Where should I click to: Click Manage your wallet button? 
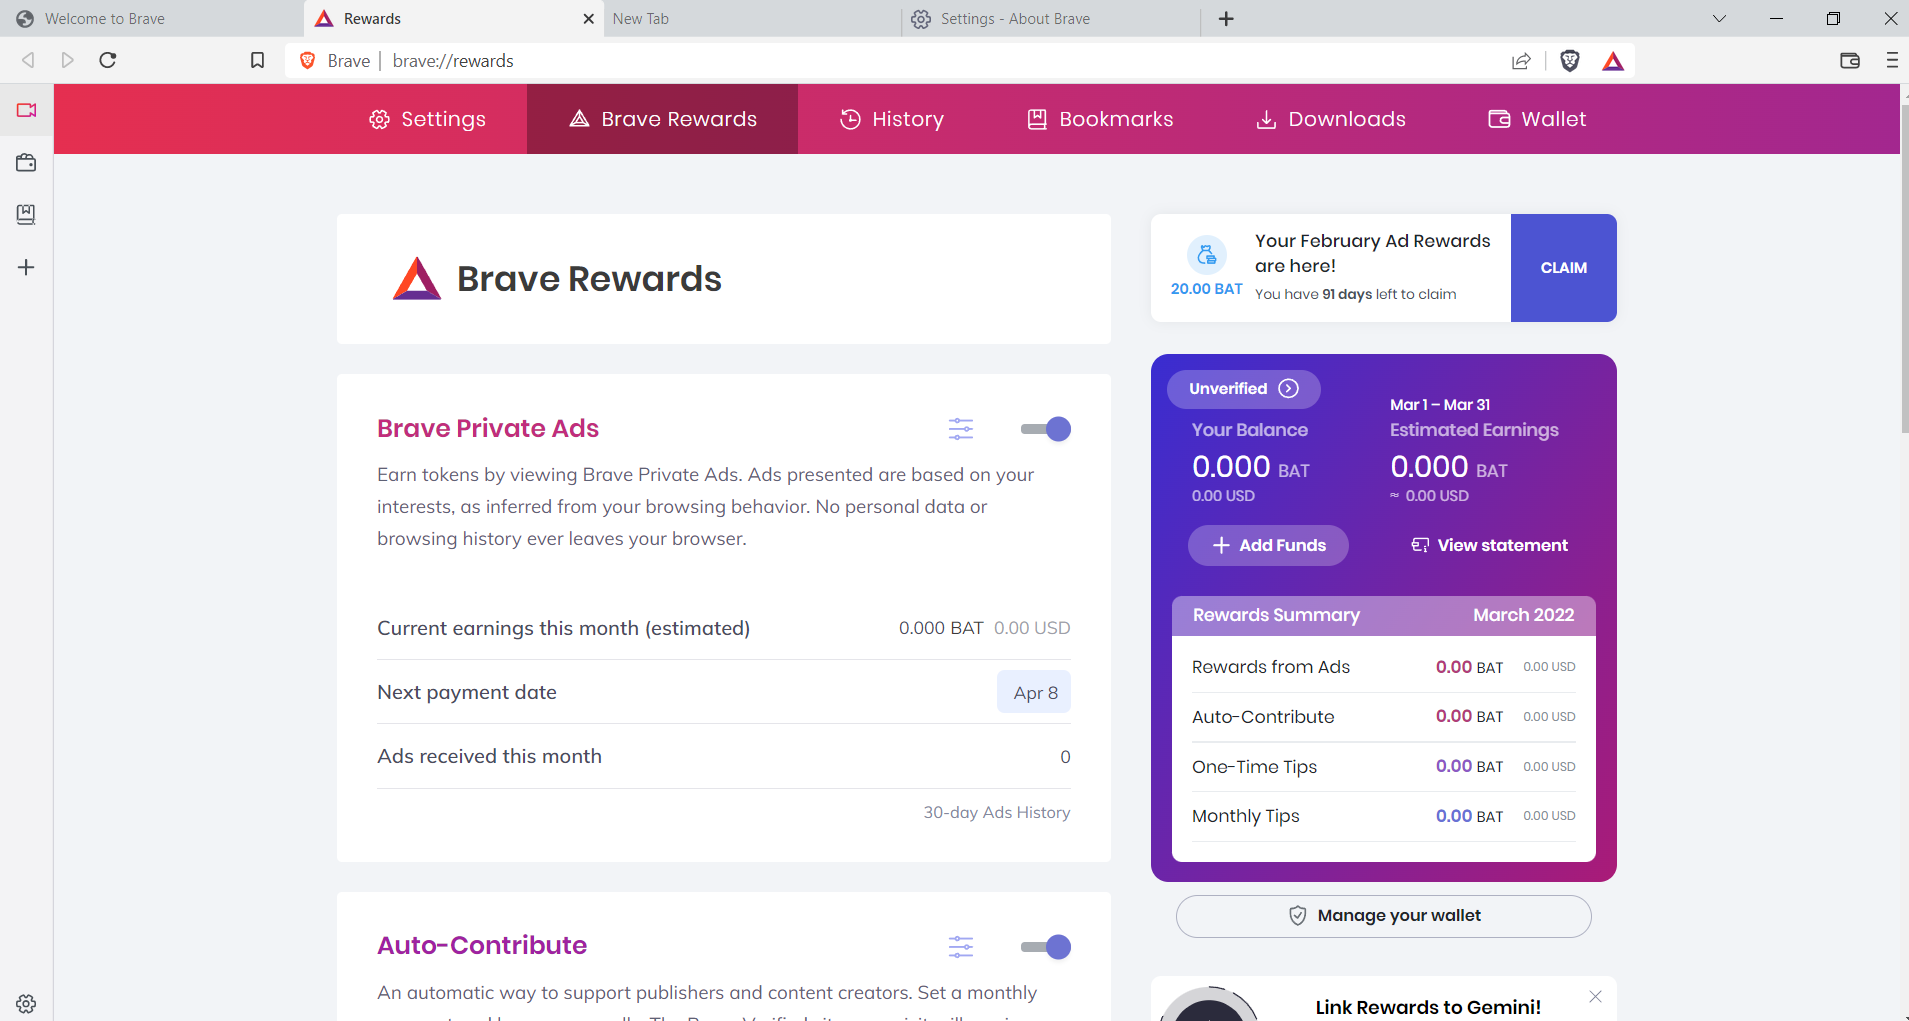[1384, 916]
